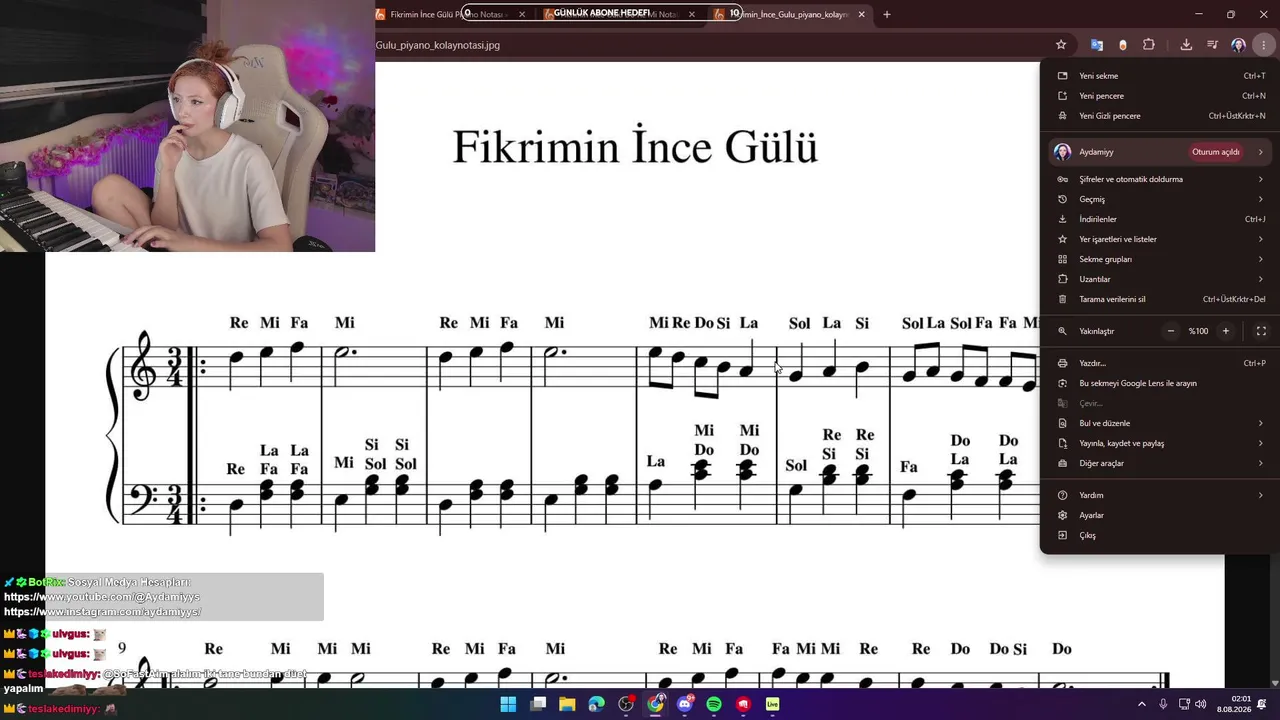This screenshot has height=720, width=1280.
Task: Expand 'Diğer araçlar' submenu
Action: (1161, 463)
